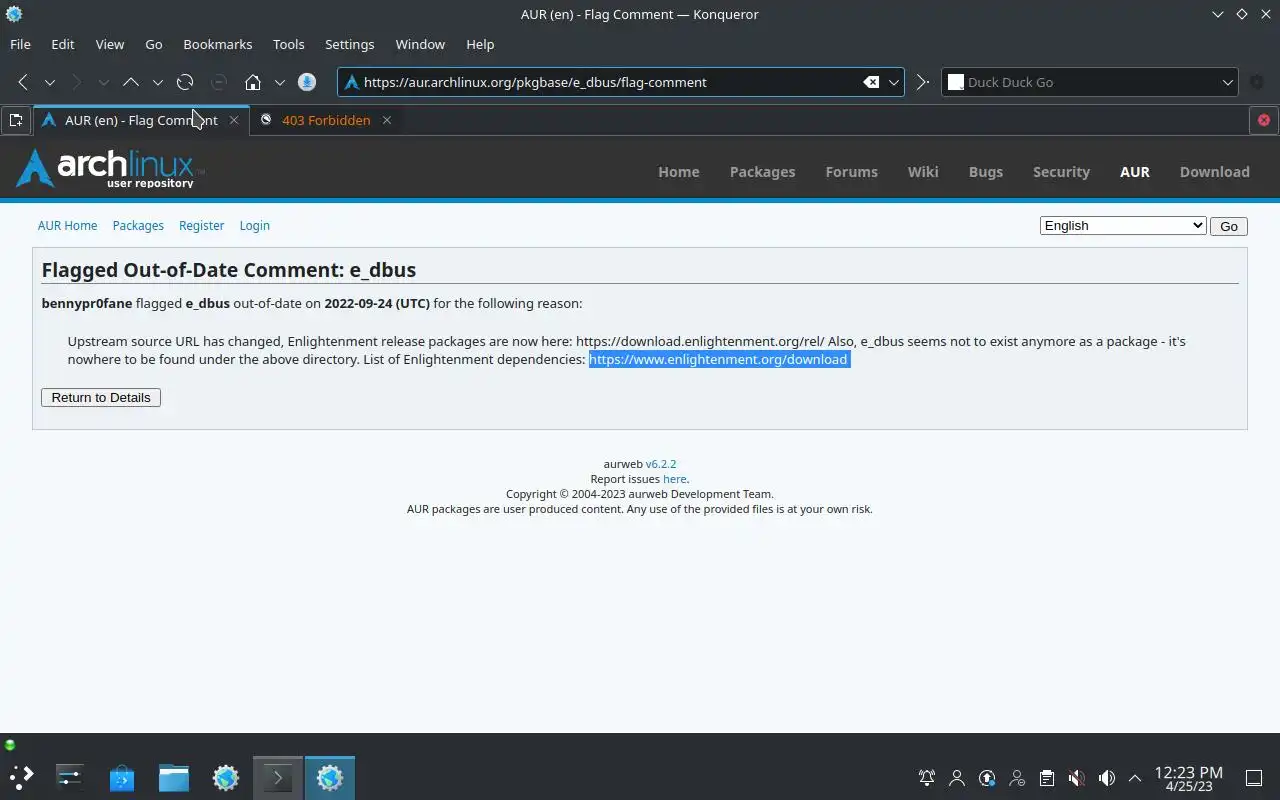Close the AUR Flag Comment tab

[234, 120]
